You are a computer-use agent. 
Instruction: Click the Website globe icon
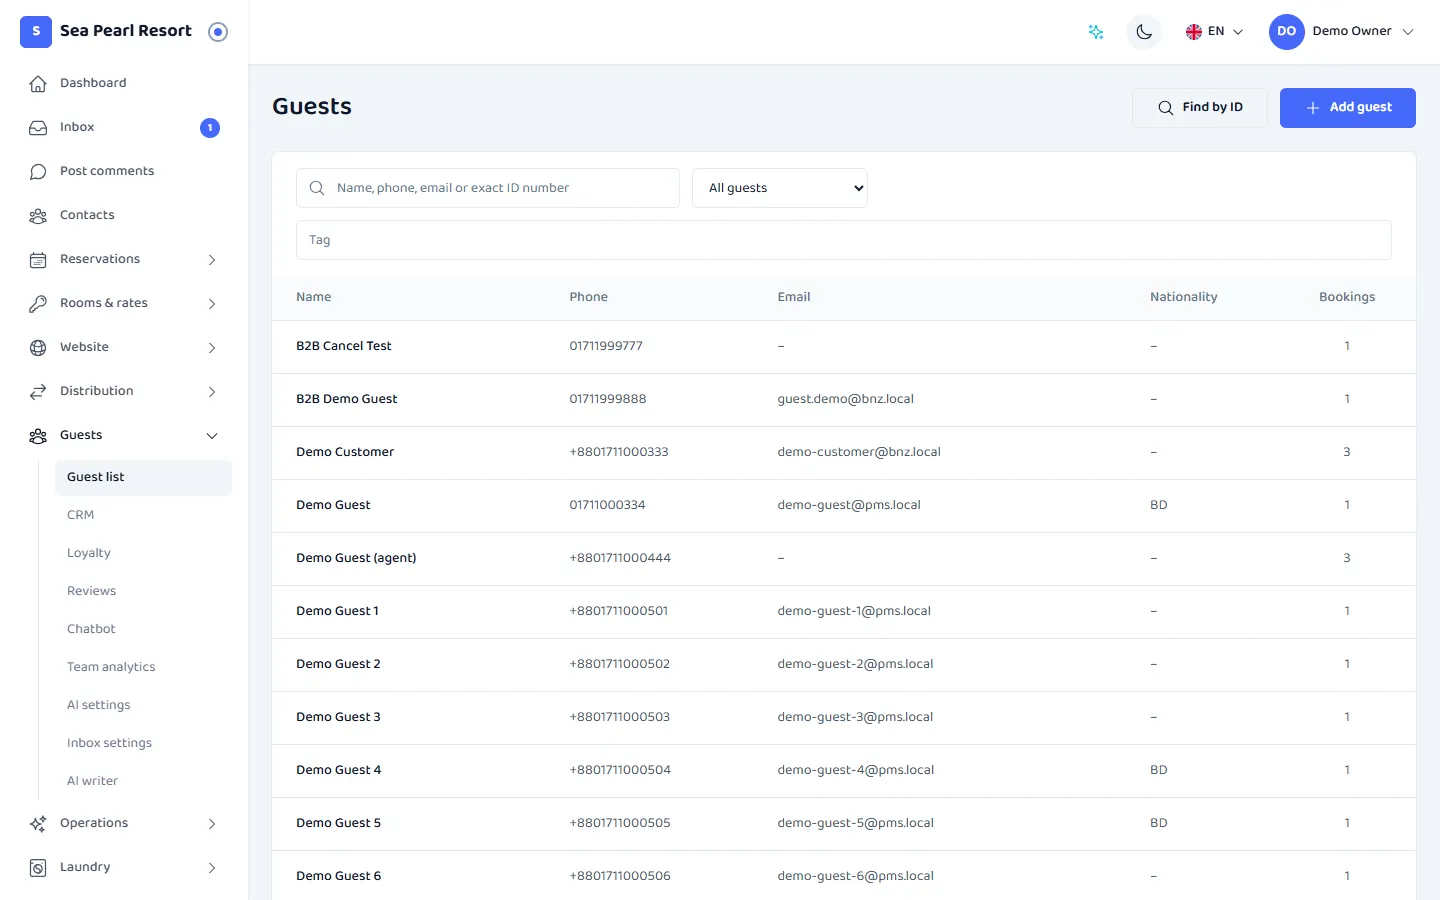[38, 348]
